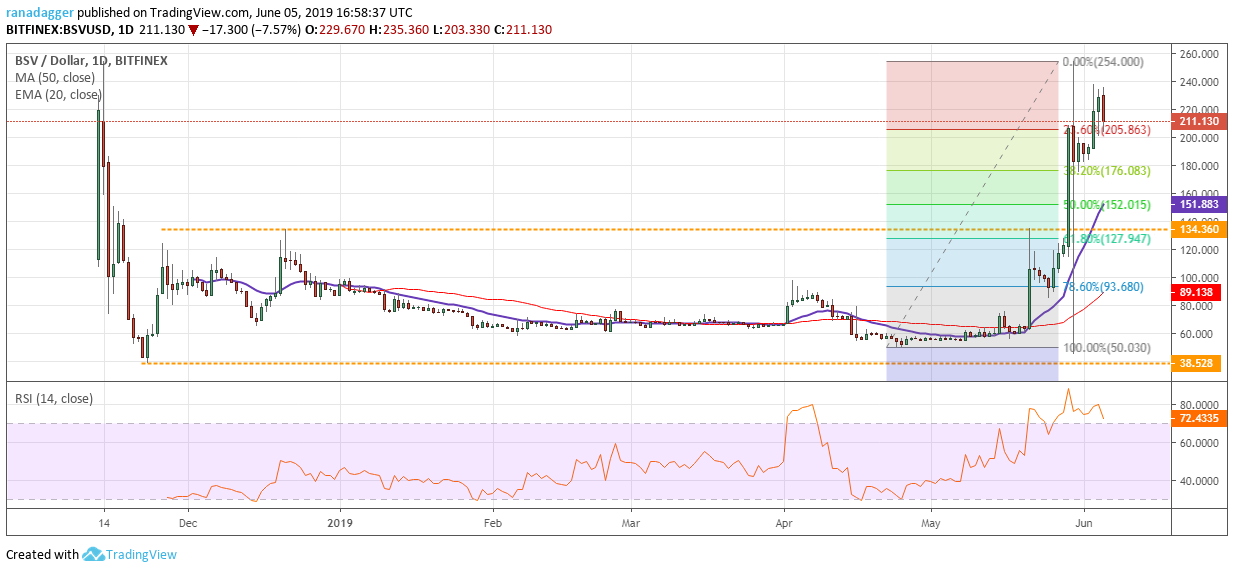Click the 38.528 support level price tag
Screen dimensions: 1234x572
(1196, 364)
